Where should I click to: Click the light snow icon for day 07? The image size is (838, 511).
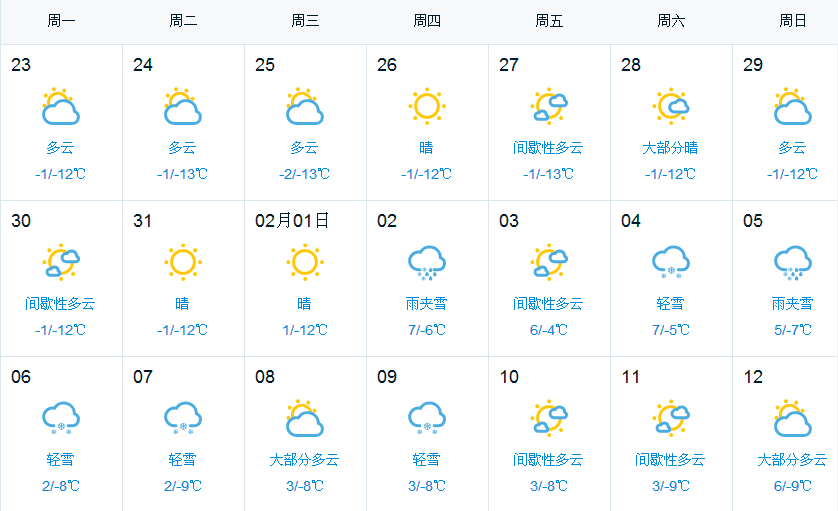[x=183, y=419]
